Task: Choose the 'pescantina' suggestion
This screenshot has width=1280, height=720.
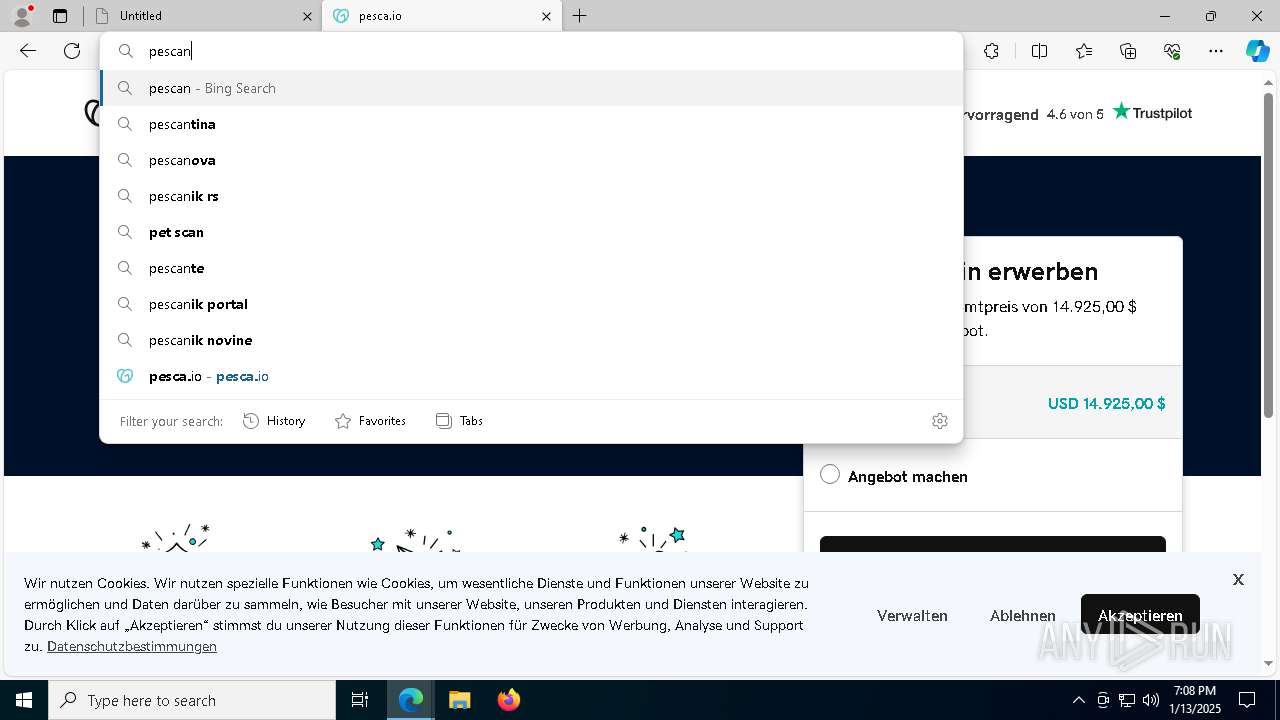Action: [531, 124]
